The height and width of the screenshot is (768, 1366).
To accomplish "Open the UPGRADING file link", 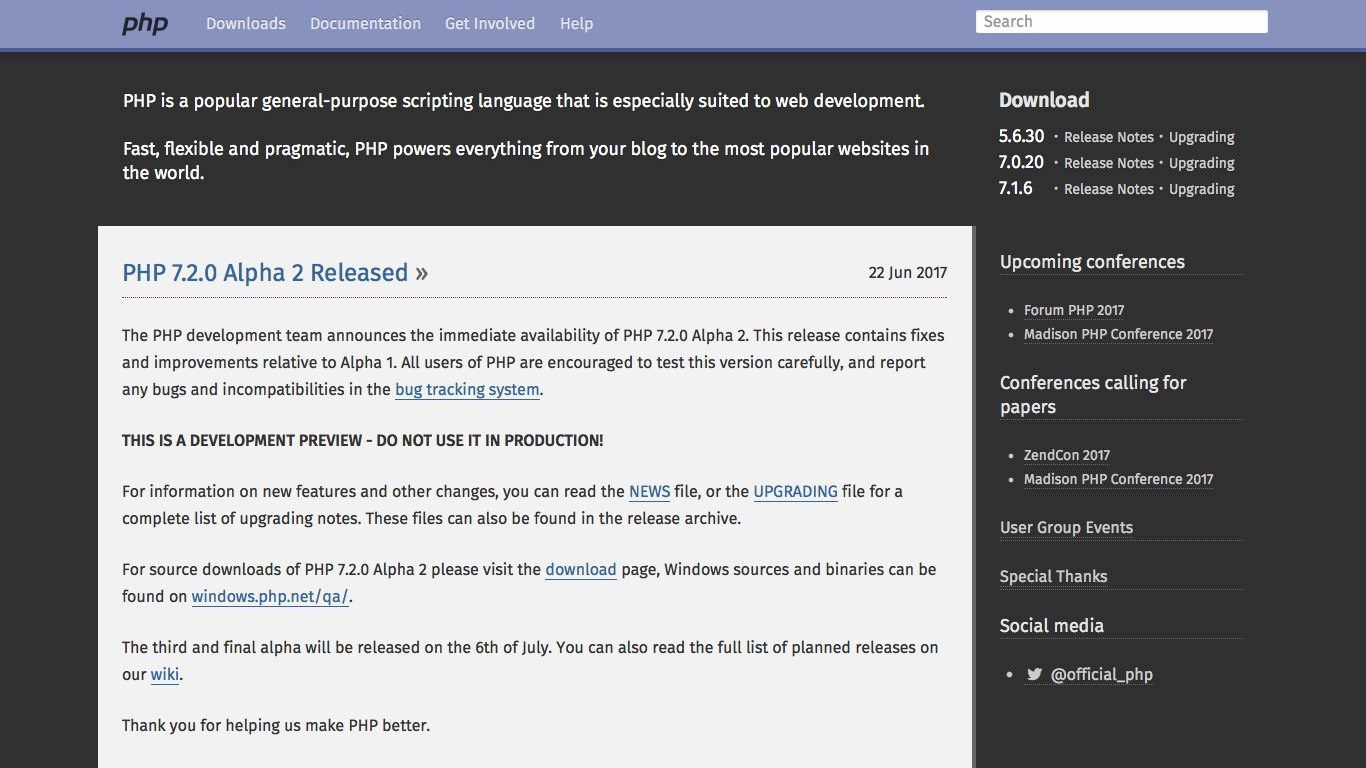I will pyautogui.click(x=795, y=491).
